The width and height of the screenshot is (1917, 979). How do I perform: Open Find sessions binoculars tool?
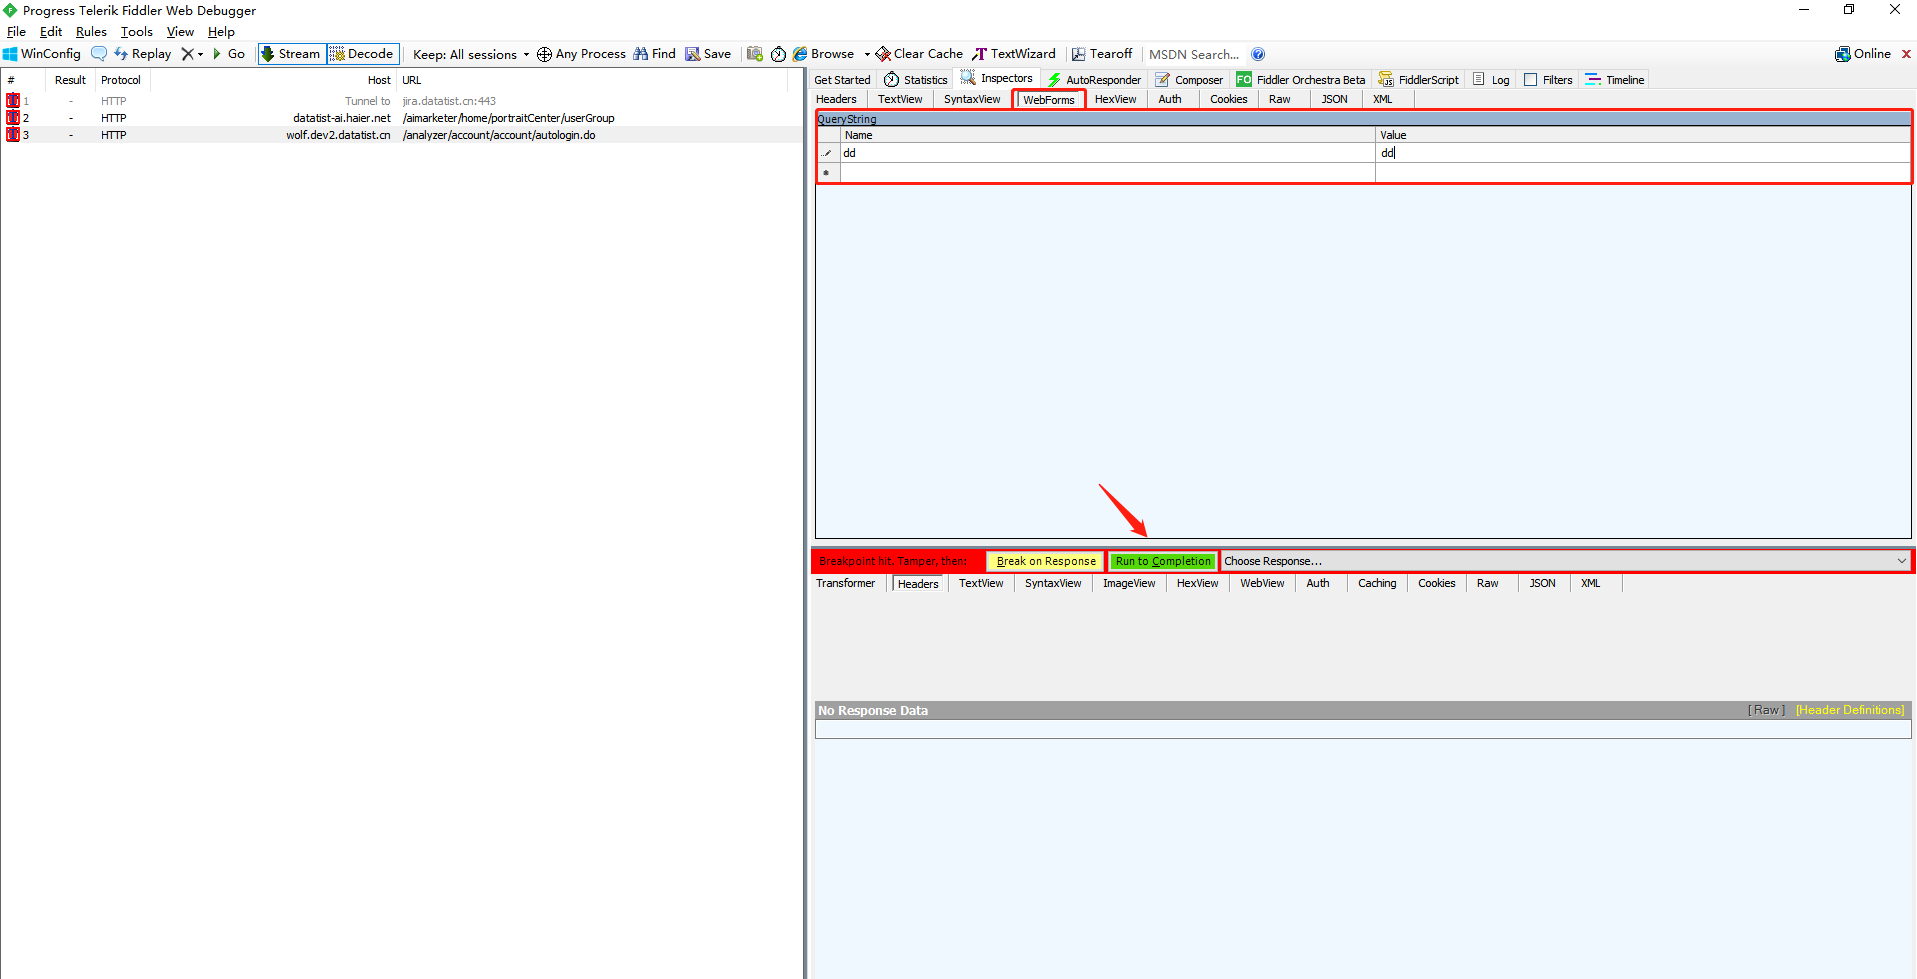coord(655,54)
